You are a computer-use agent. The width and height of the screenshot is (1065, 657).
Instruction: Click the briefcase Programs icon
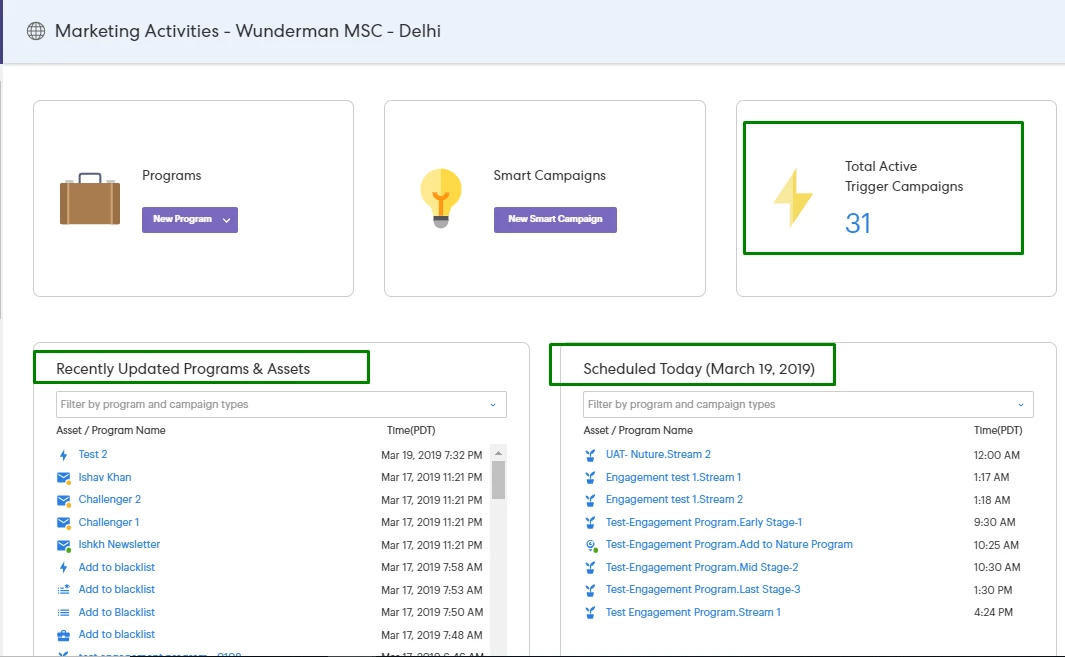(x=90, y=199)
